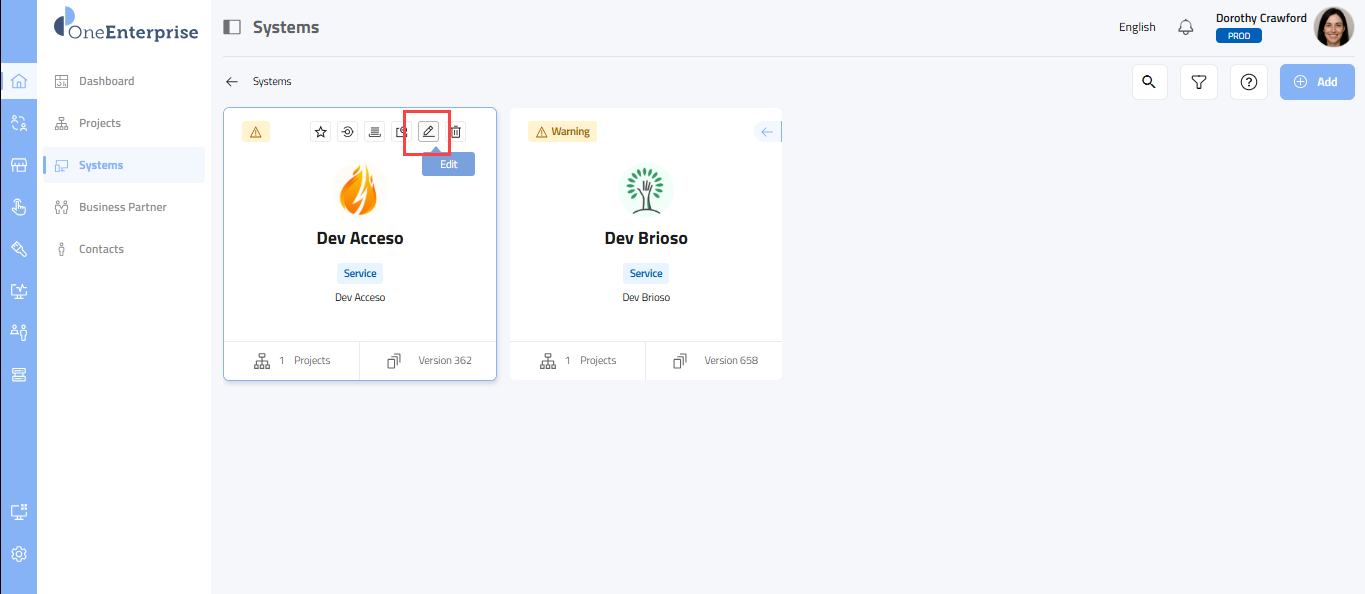Delete Dev Acceso using the trash icon
The width and height of the screenshot is (1365, 594).
pos(455,132)
